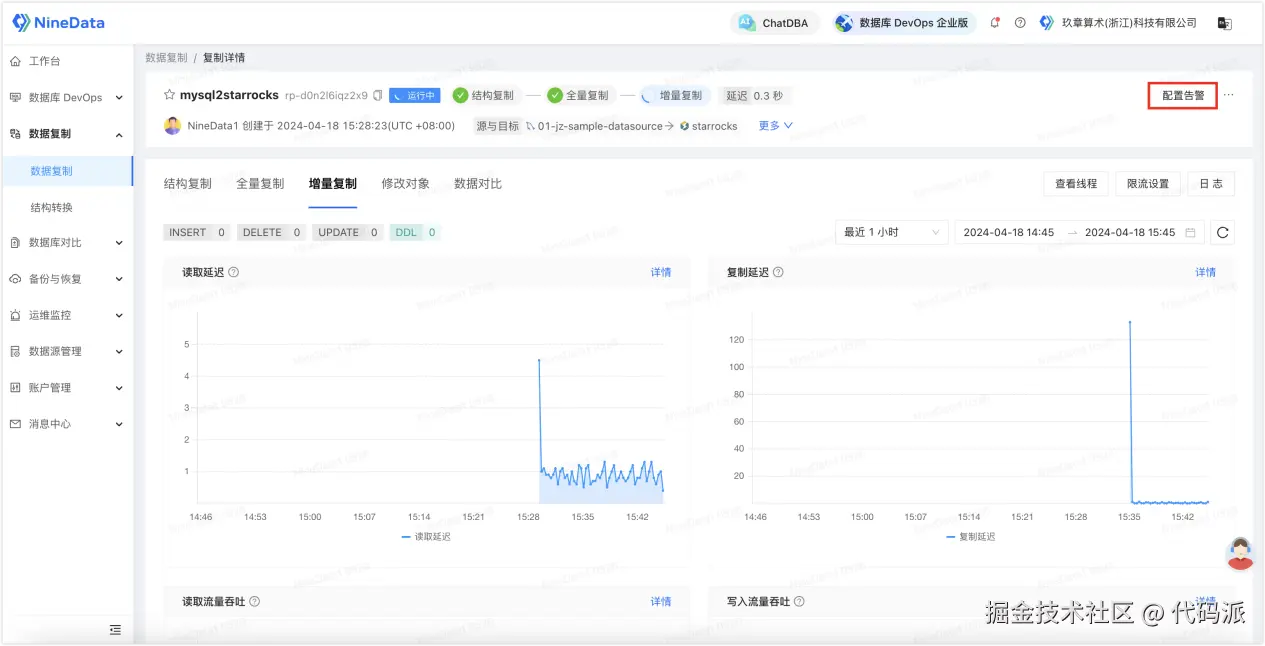Open 详情 for 读取延迟 chart
Image resolution: width=1265 pixels, height=646 pixels.
661,272
